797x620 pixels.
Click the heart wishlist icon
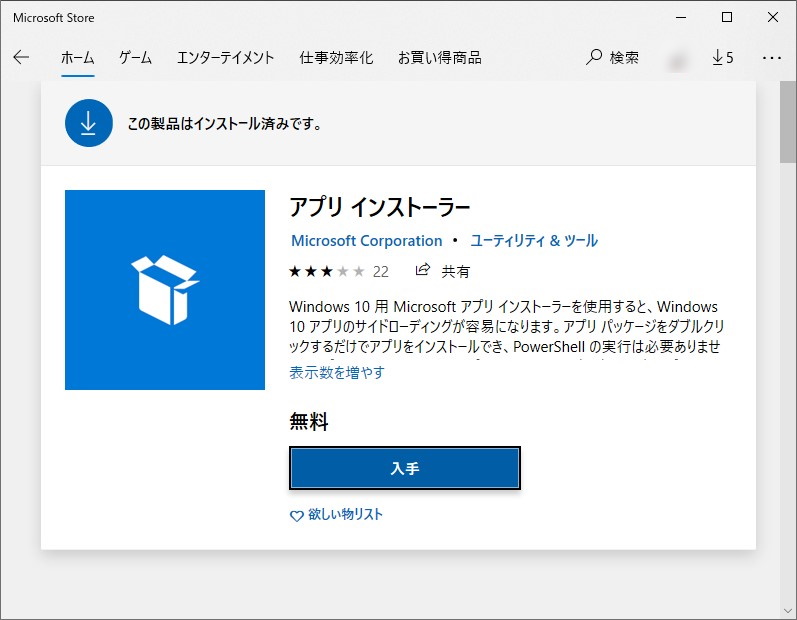[x=296, y=516]
